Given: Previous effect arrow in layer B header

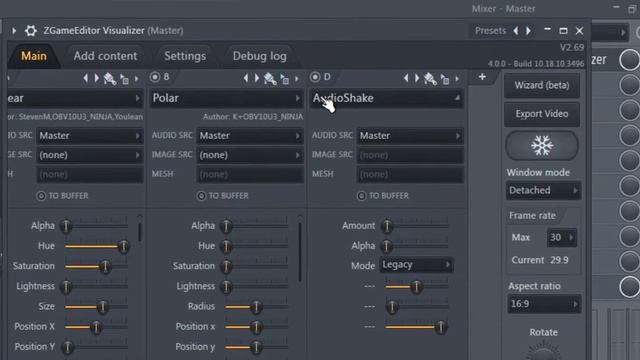Looking at the screenshot, I should (246, 78).
